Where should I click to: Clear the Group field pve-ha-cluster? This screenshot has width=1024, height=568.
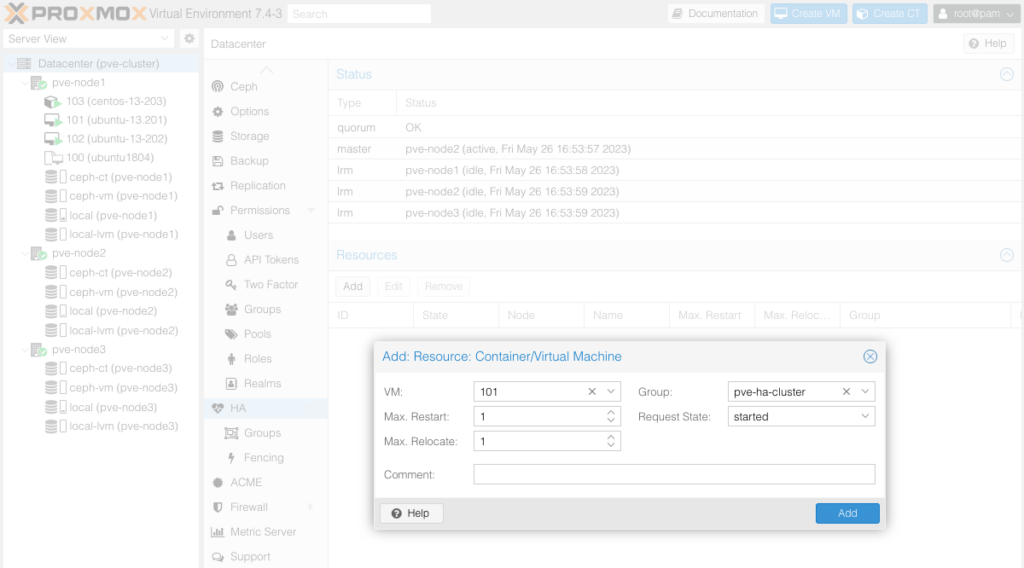point(846,392)
